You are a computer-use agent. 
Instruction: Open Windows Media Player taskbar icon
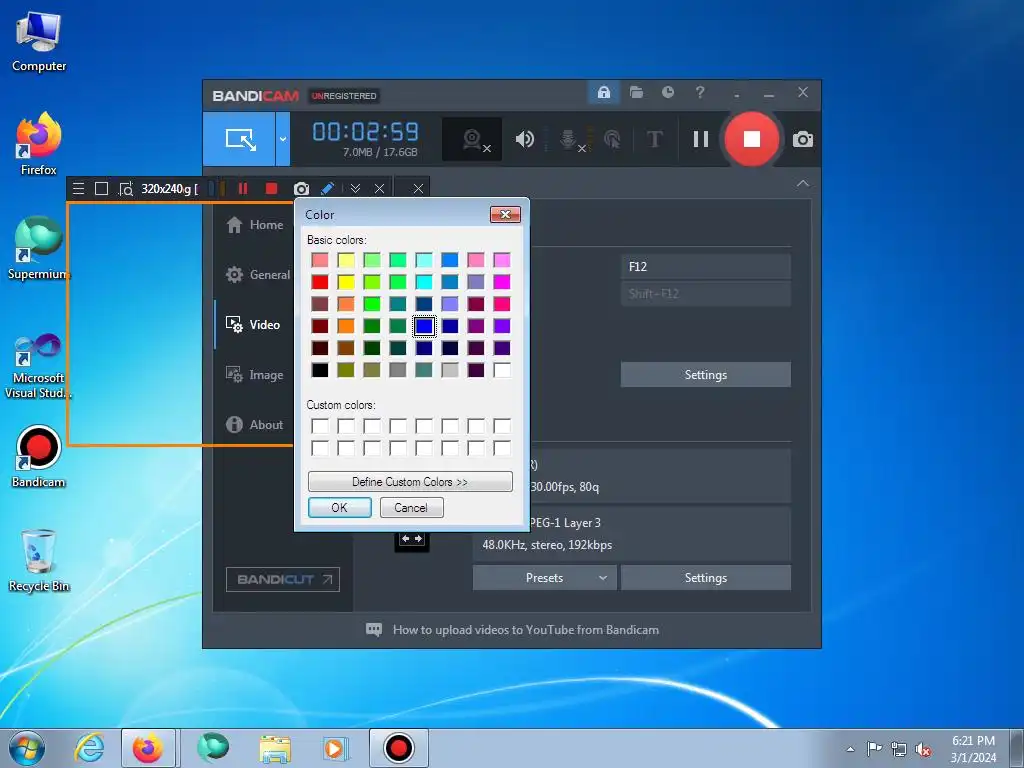click(x=336, y=748)
